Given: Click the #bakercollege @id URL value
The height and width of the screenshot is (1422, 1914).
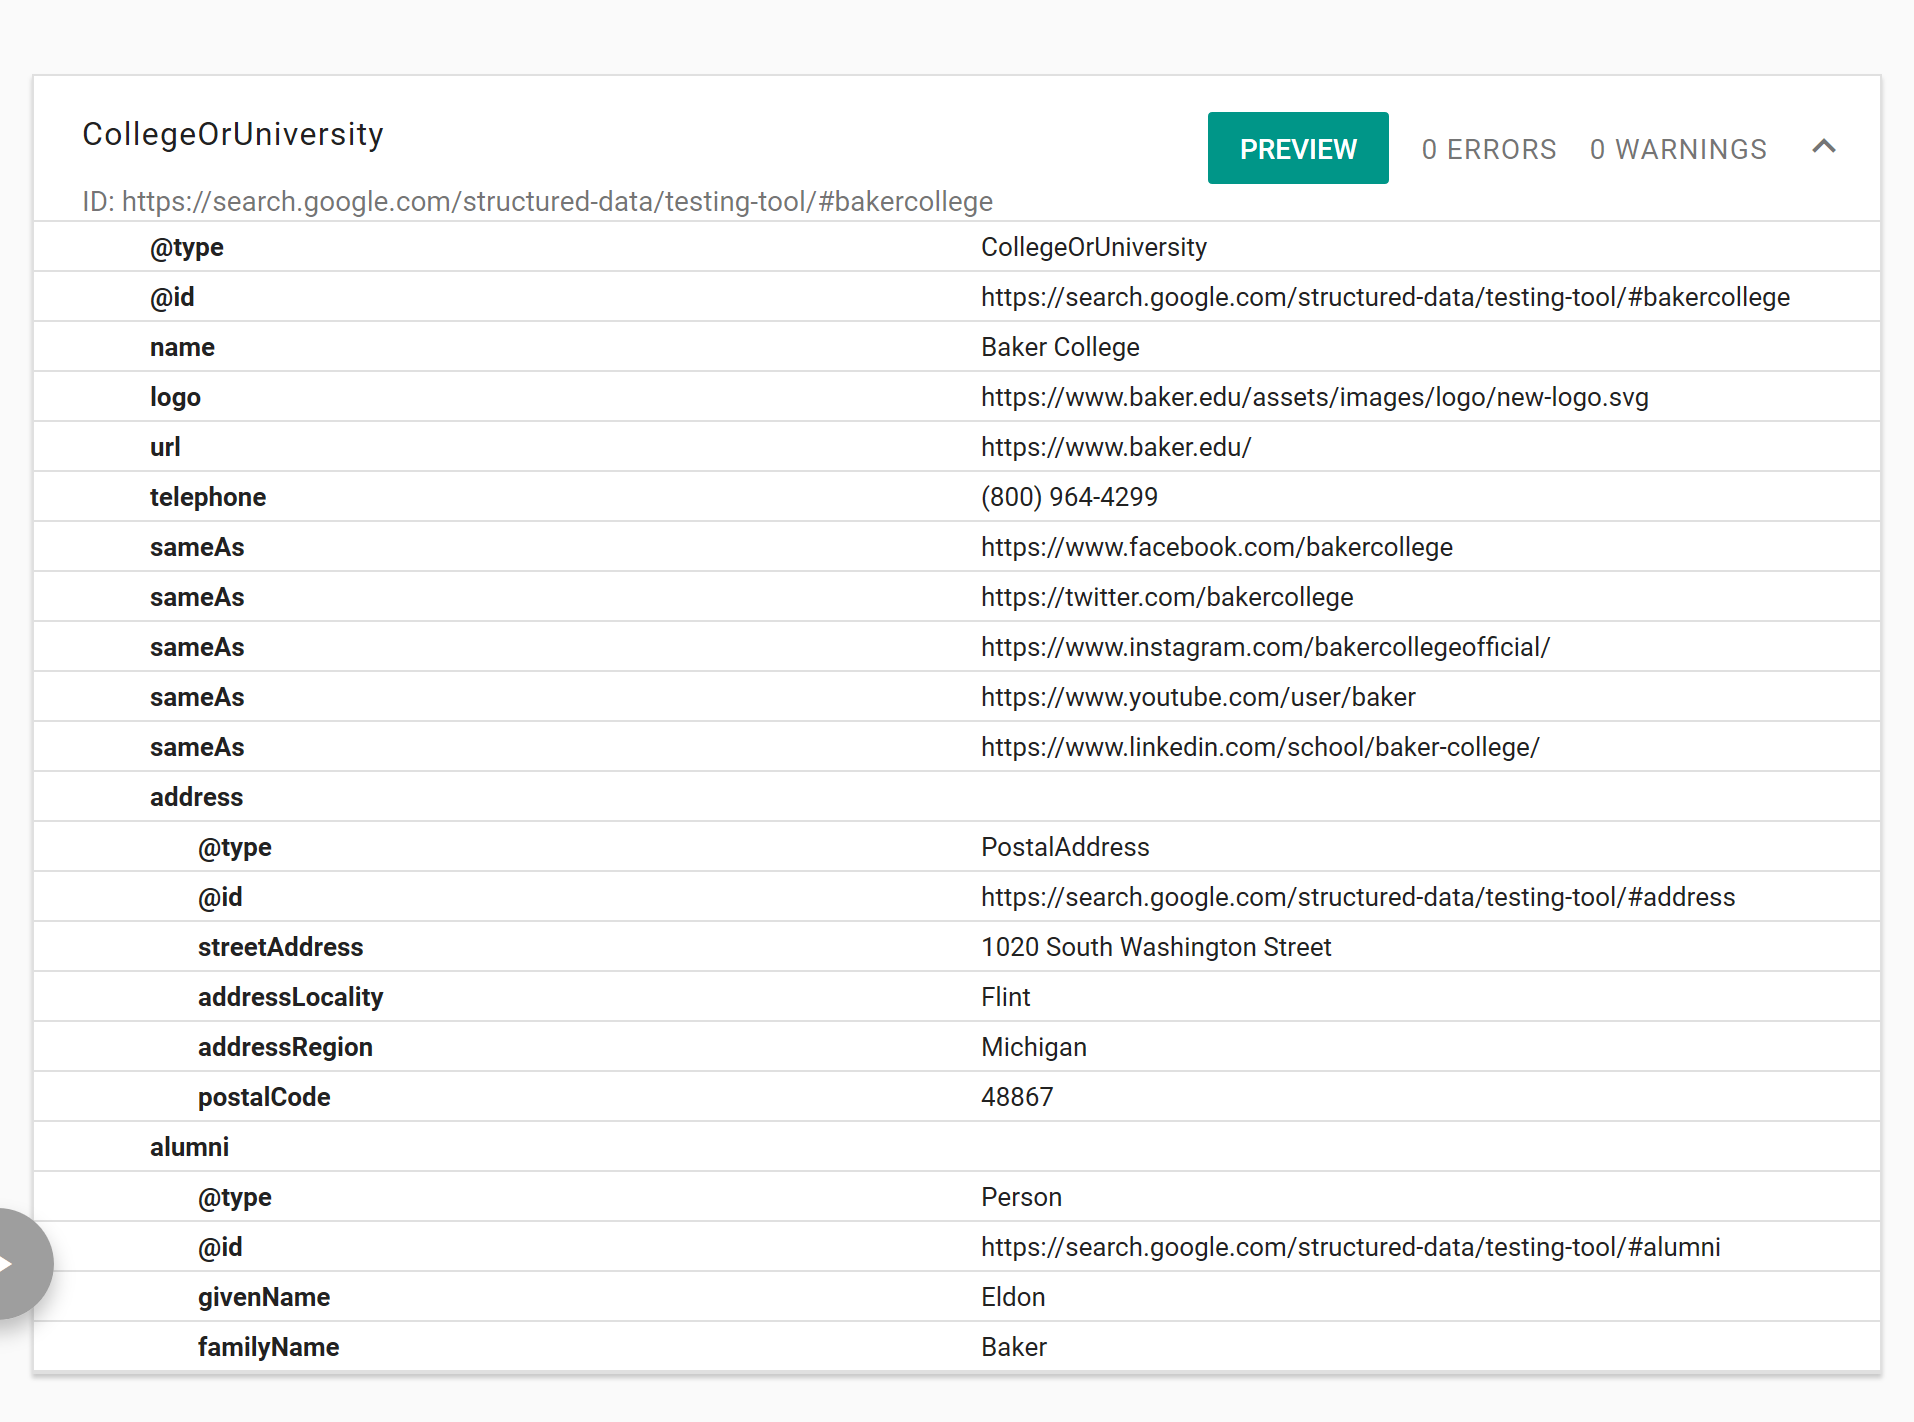Looking at the screenshot, I should 1385,297.
